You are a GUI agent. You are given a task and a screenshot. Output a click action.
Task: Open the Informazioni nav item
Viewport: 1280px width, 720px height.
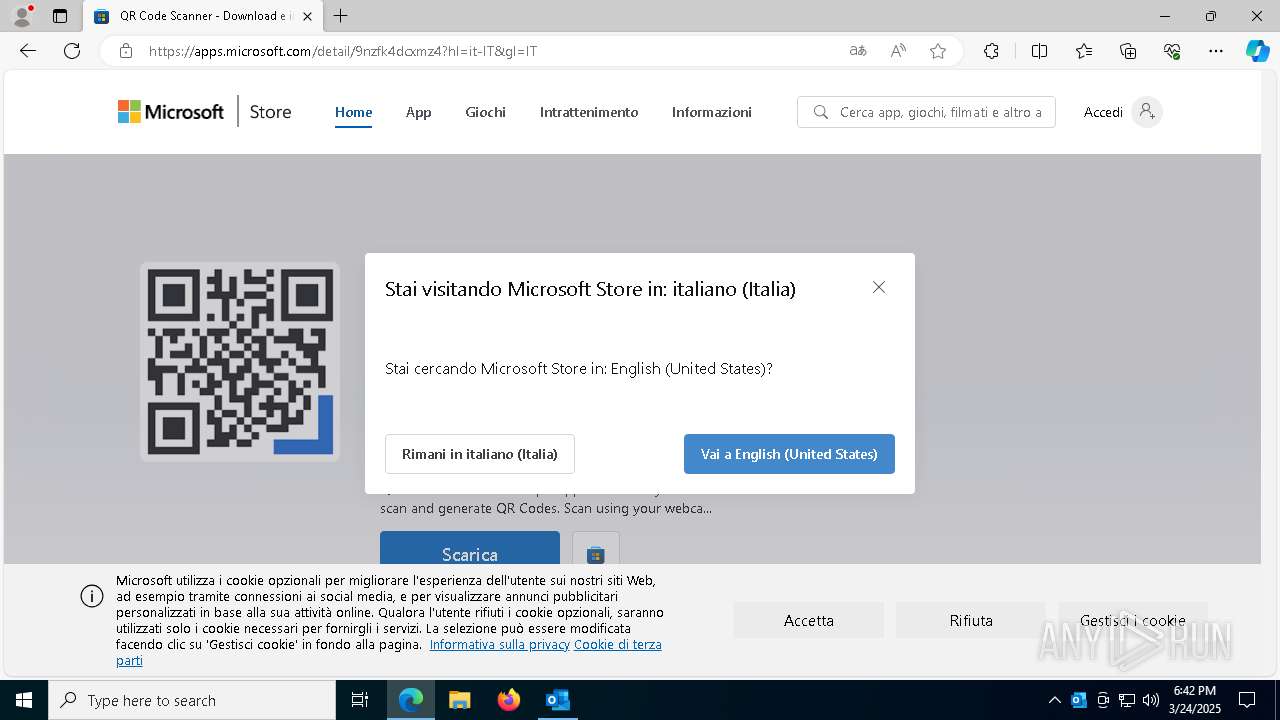[712, 112]
